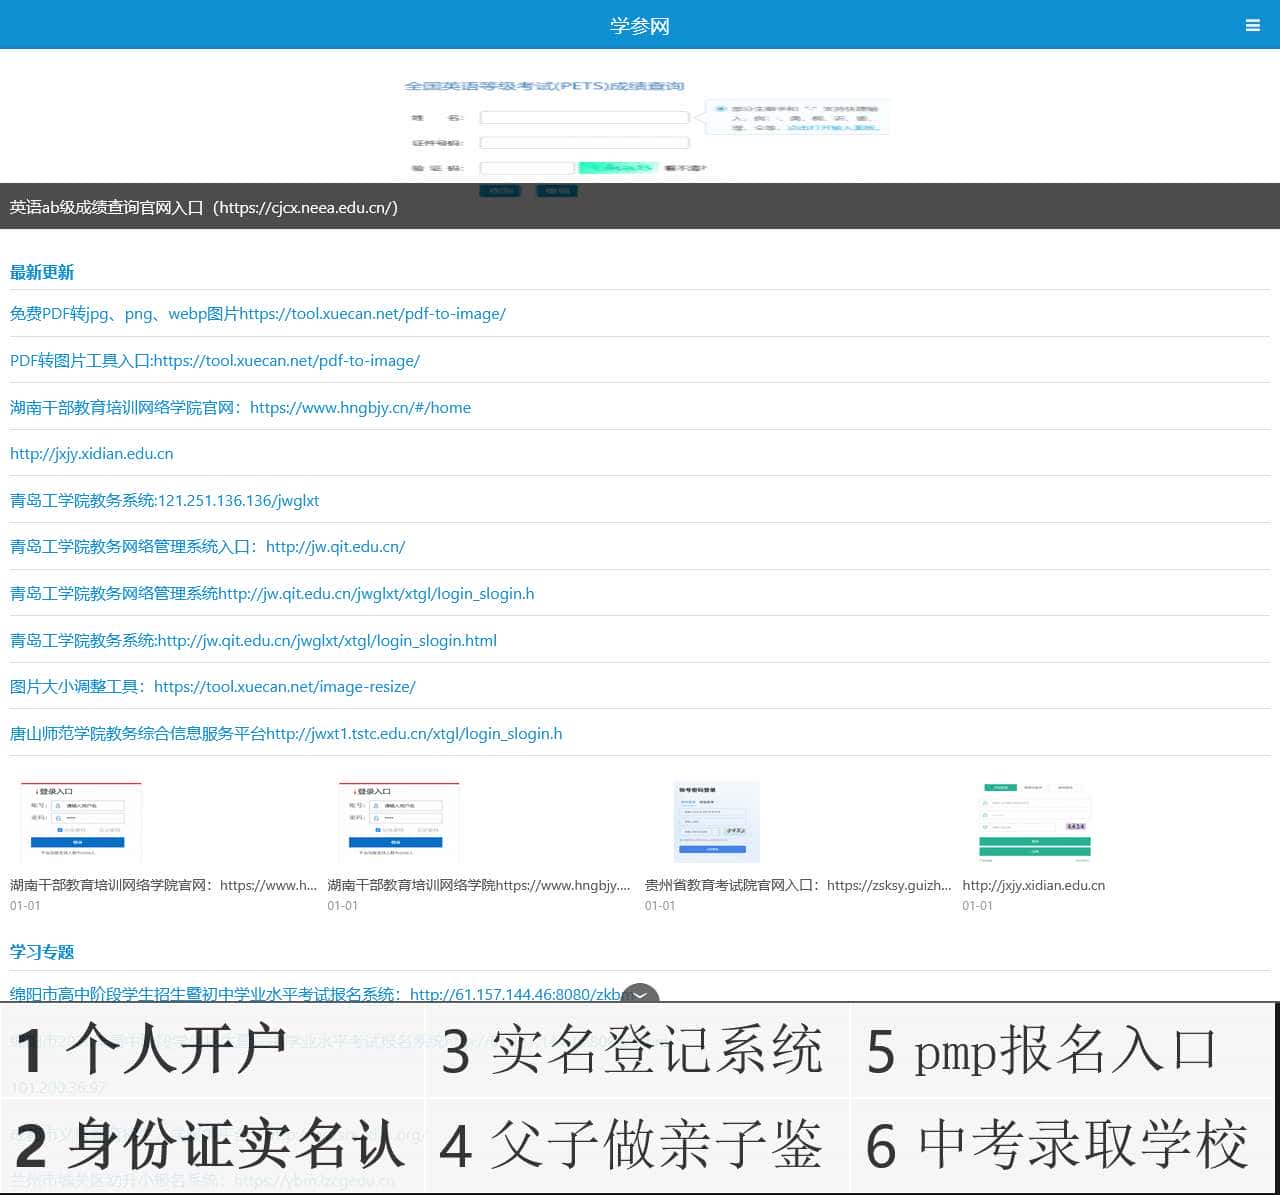Screen dimensions: 1280x1195
Task: Click the xidian green login thumbnail
Action: coord(1034,822)
